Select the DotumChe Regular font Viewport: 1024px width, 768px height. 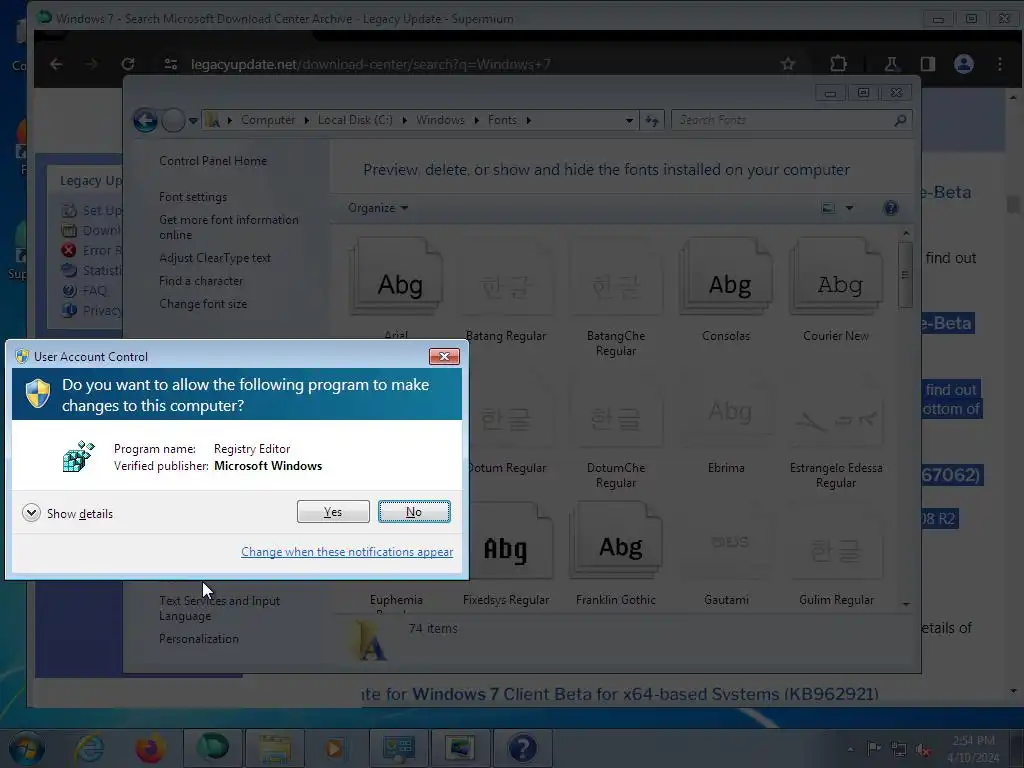pyautogui.click(x=616, y=431)
